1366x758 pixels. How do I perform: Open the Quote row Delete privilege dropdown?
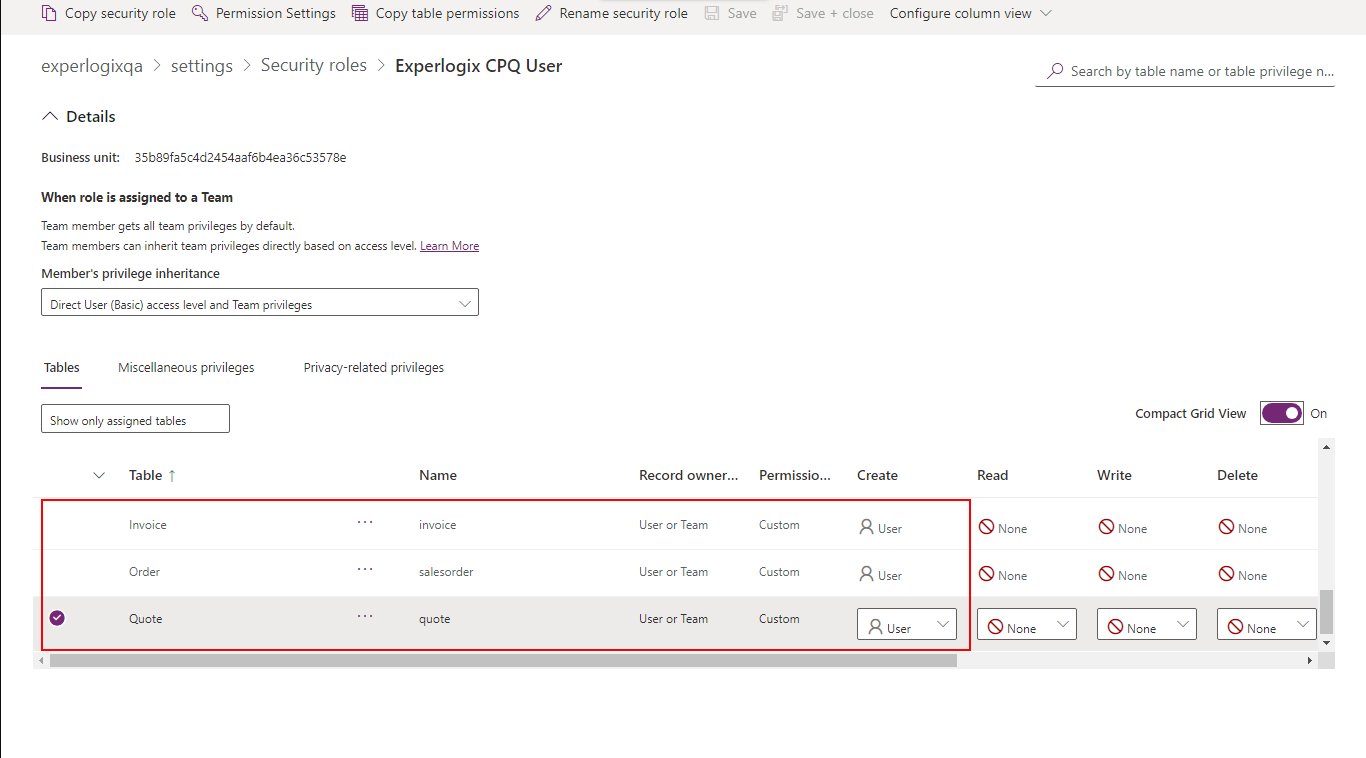tap(1267, 625)
